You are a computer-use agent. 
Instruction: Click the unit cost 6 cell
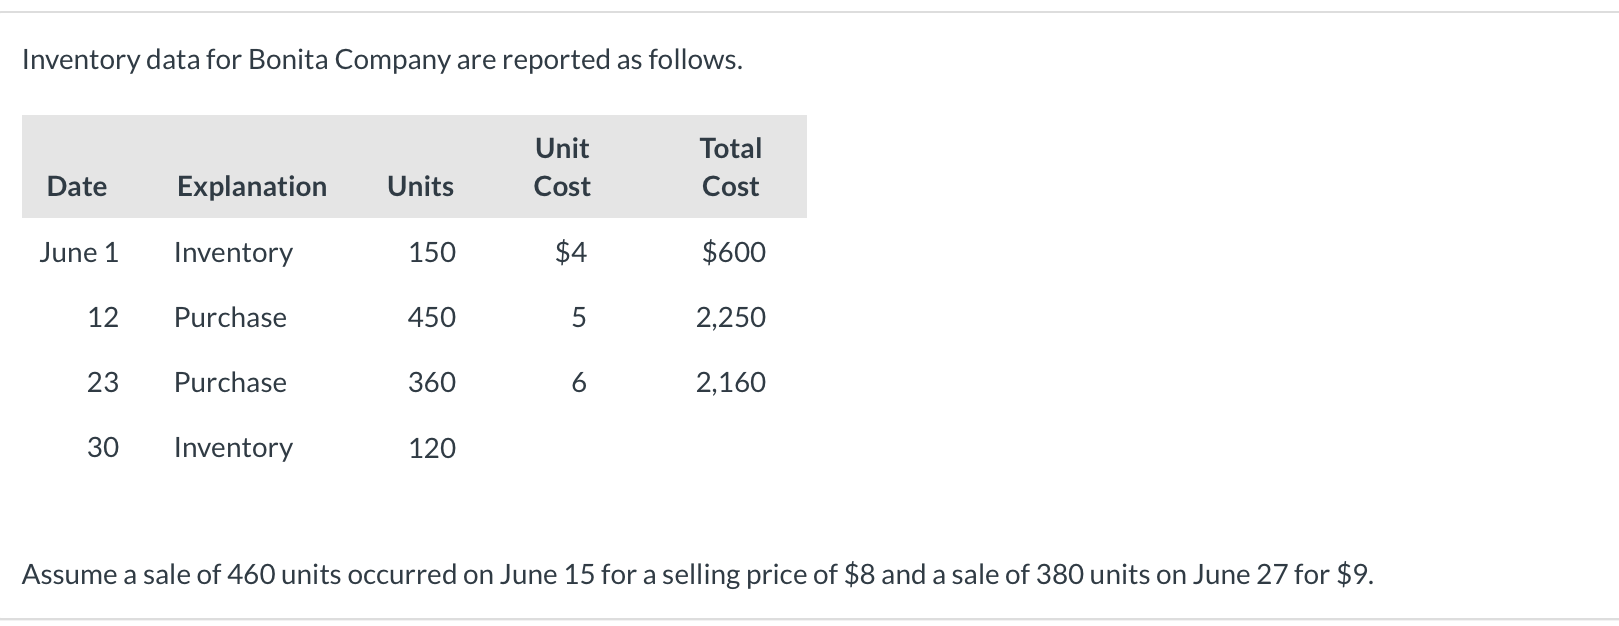(578, 382)
